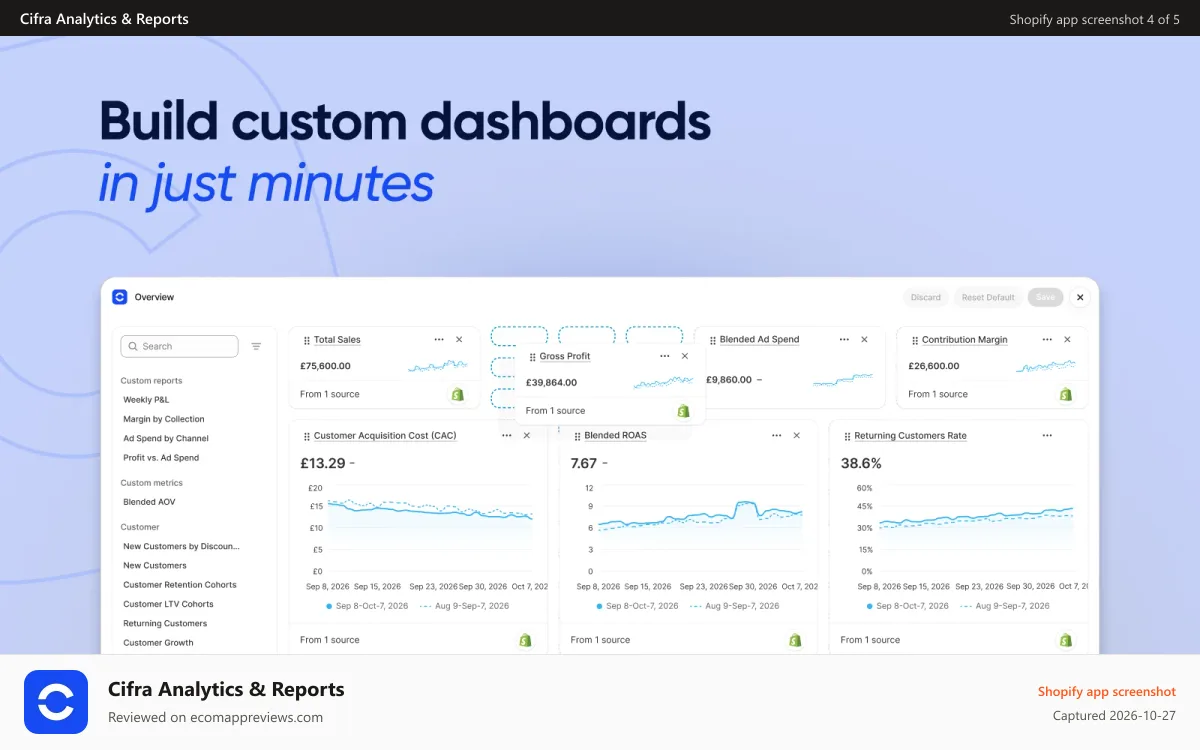Click the Customer Acquisition Cost (CAC) title

385,436
